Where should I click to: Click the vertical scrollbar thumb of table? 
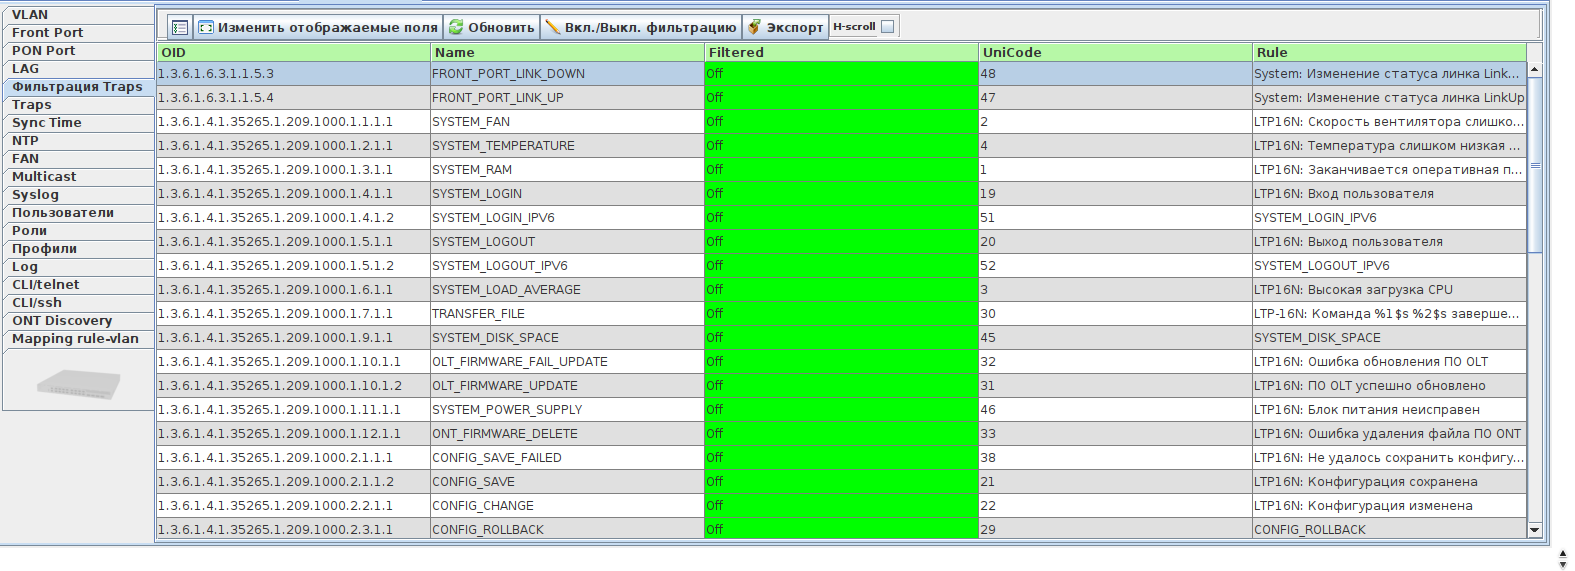click(x=1535, y=165)
